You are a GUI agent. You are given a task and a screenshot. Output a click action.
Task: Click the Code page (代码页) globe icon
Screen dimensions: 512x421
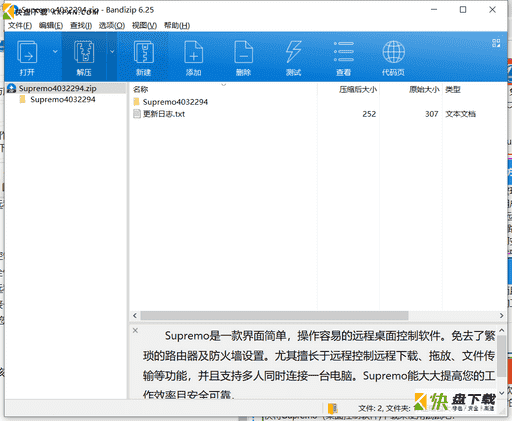pyautogui.click(x=394, y=52)
